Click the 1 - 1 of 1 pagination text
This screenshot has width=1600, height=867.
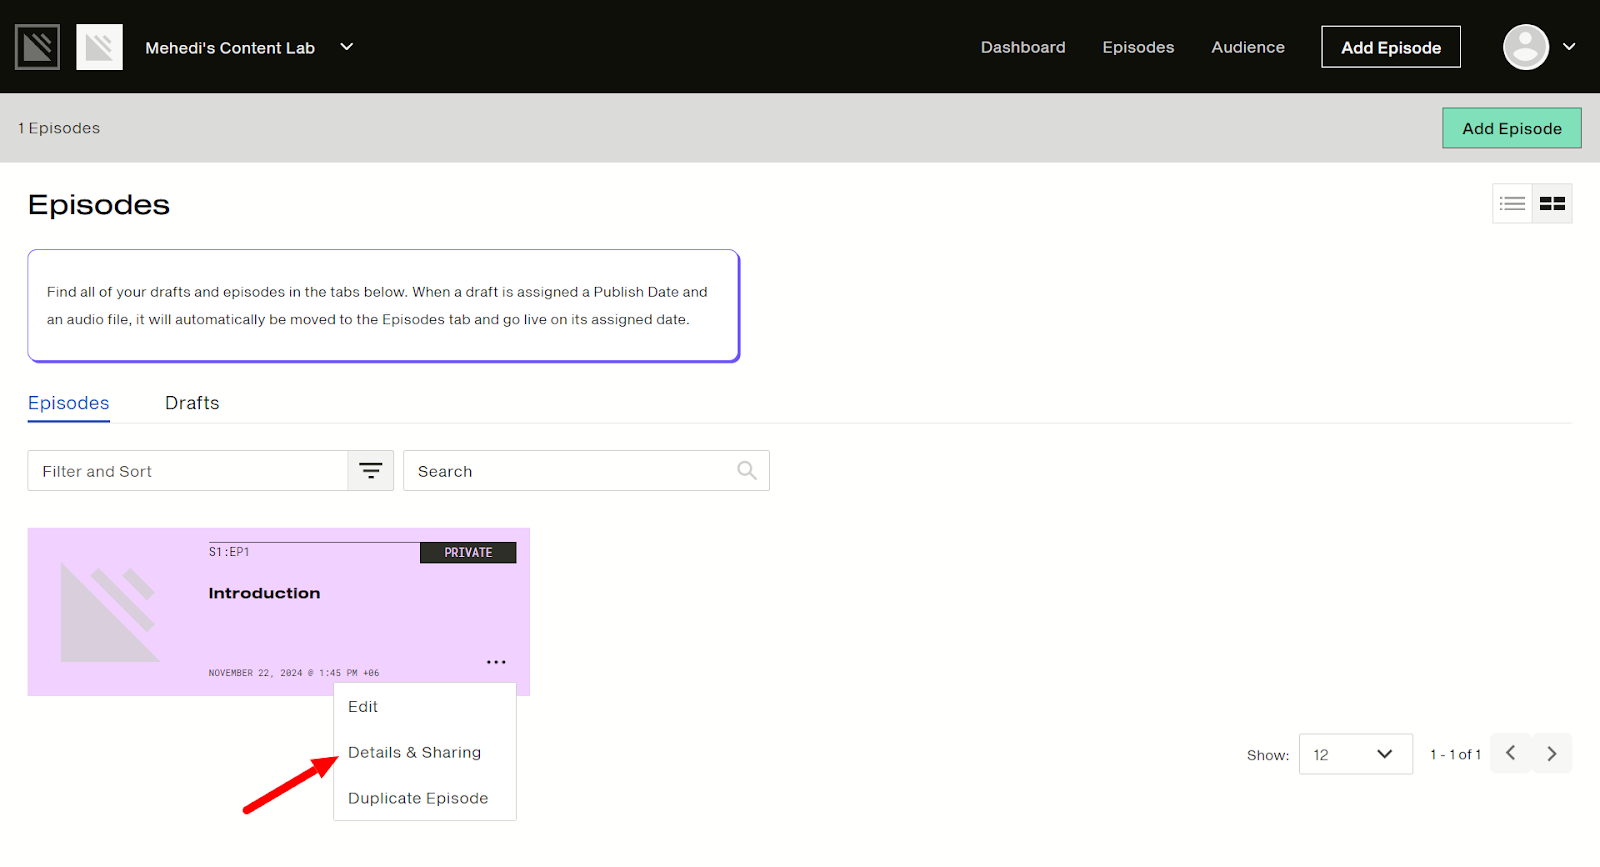click(1455, 755)
